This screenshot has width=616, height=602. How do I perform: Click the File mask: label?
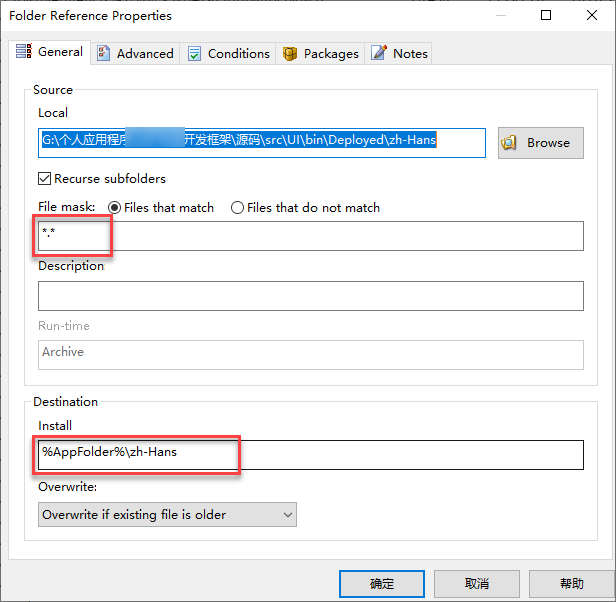(x=66, y=207)
